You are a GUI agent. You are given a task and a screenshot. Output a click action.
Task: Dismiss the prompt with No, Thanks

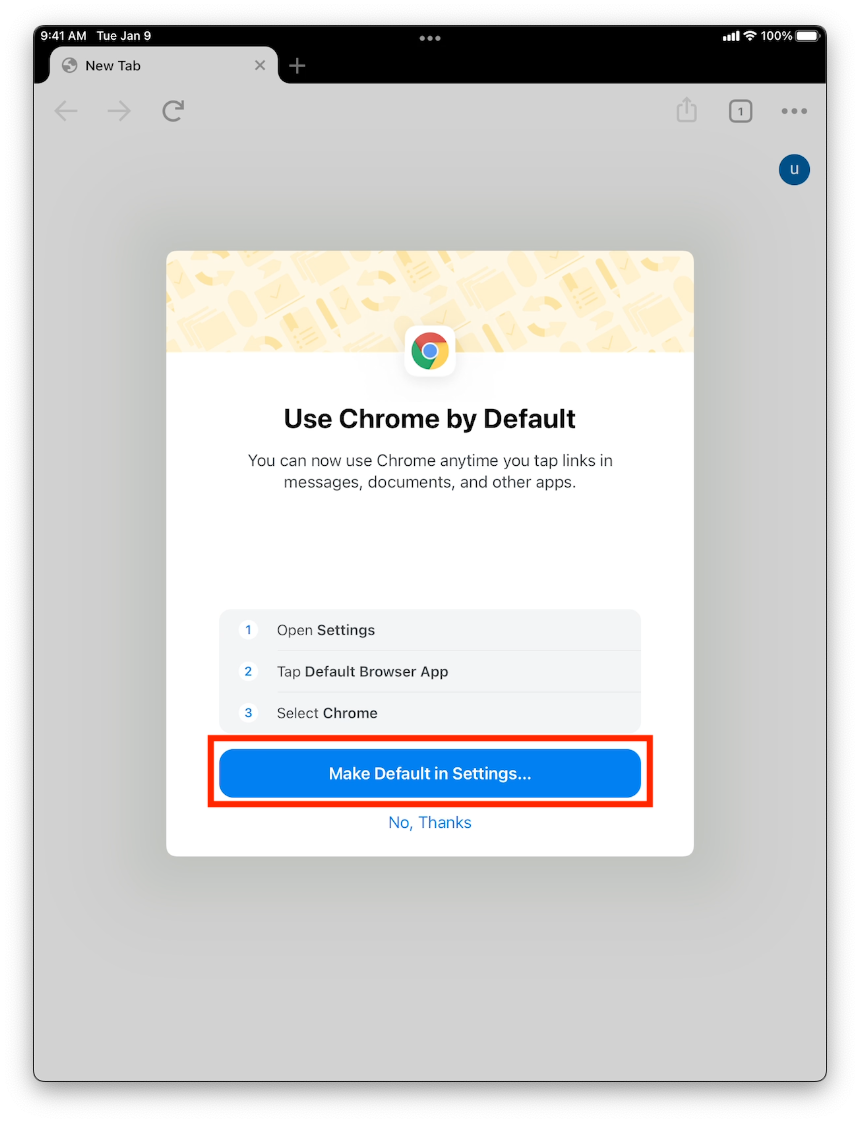[430, 822]
